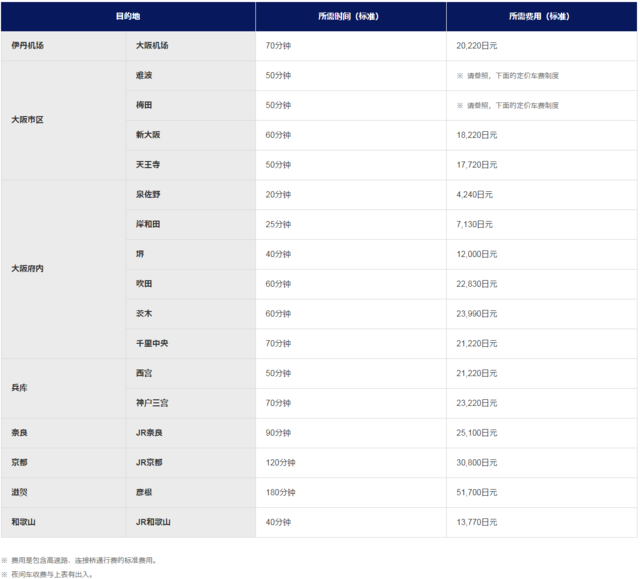Click the 所需时间（标准） column header

pos(350,16)
